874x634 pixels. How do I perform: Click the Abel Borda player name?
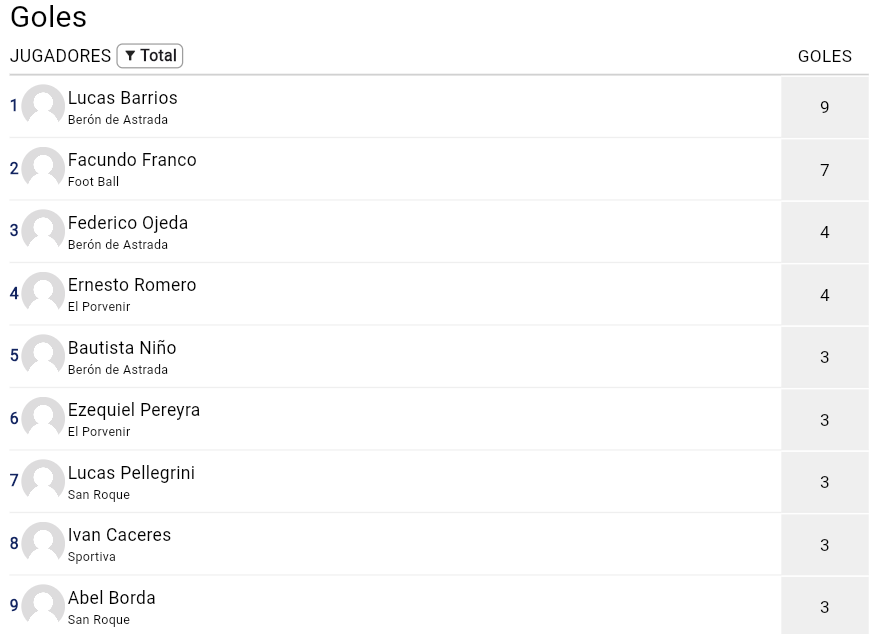(111, 598)
